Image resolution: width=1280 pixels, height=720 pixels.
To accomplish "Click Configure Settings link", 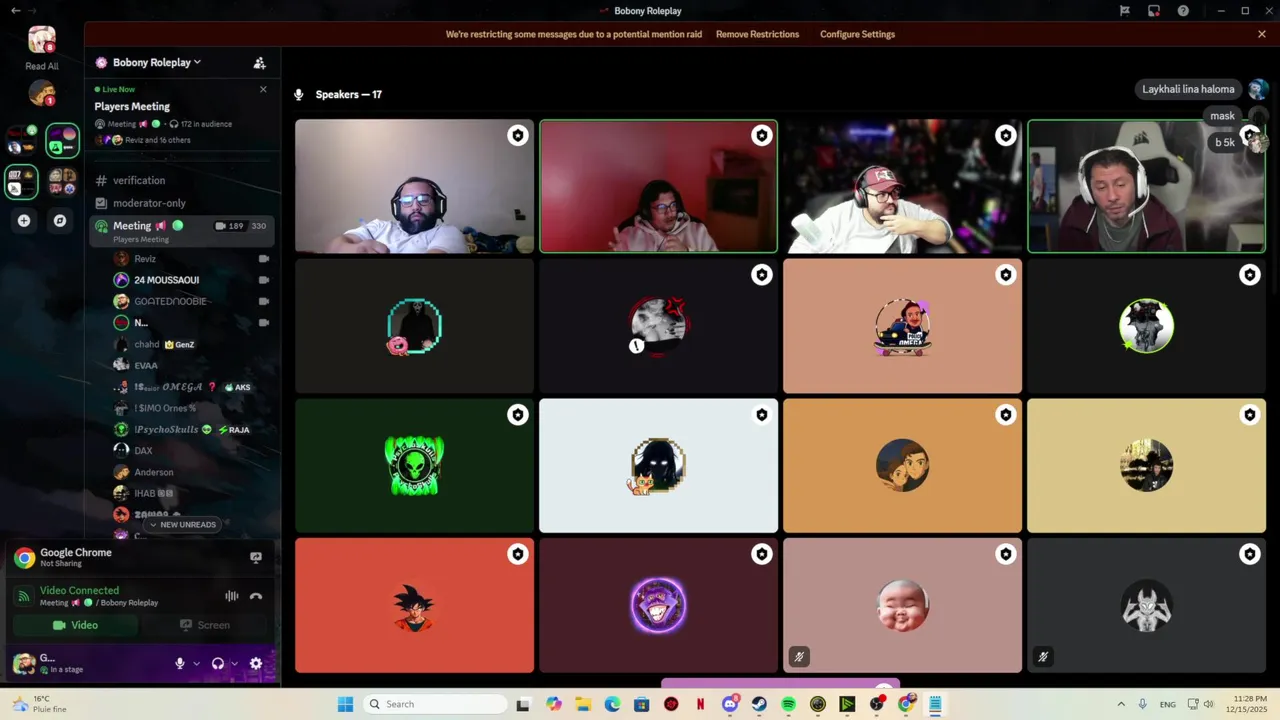I will pyautogui.click(x=857, y=34).
